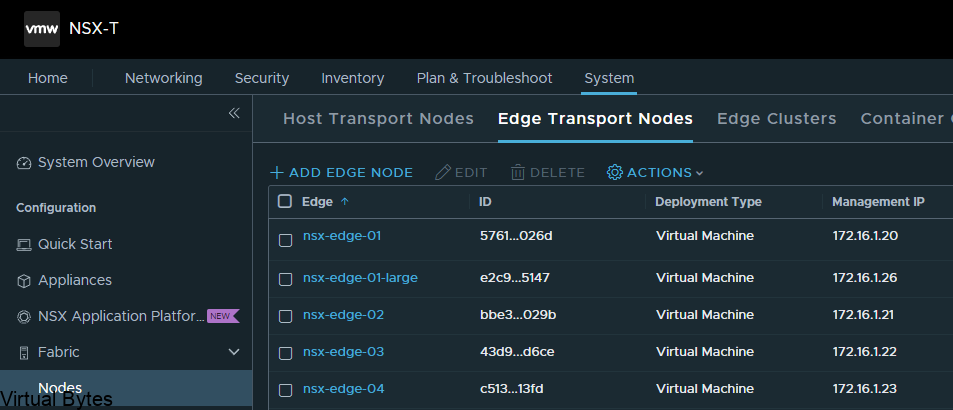This screenshot has width=953, height=410.
Task: Open the Security menu
Action: pos(262,78)
